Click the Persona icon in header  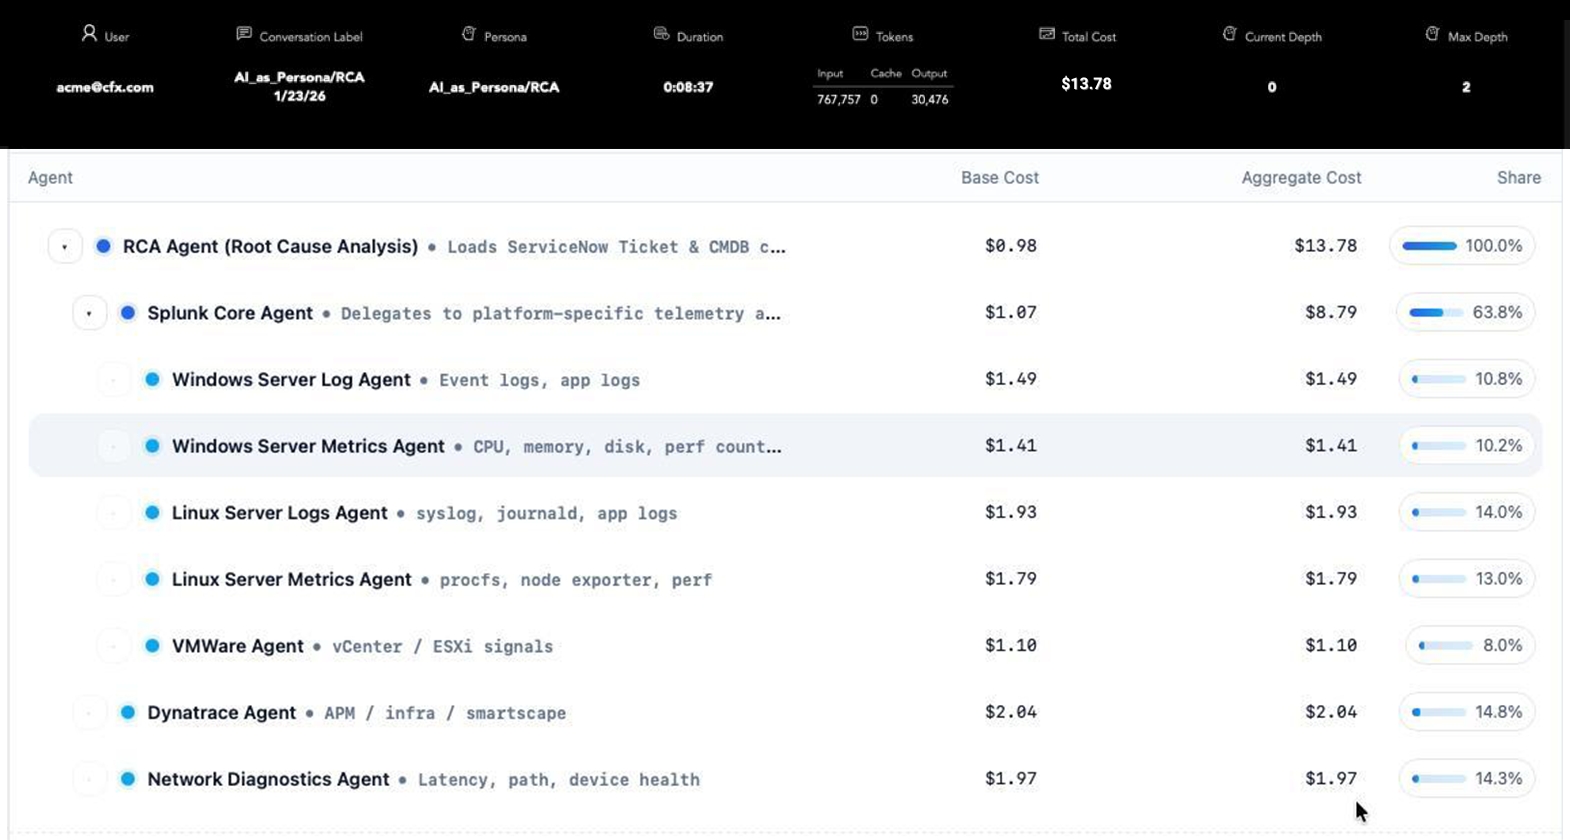(468, 34)
